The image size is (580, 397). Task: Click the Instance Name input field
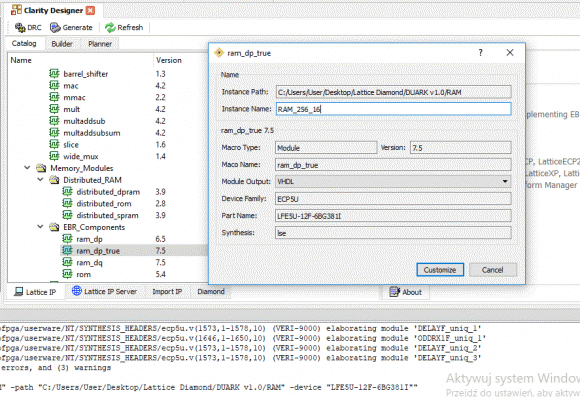point(394,109)
